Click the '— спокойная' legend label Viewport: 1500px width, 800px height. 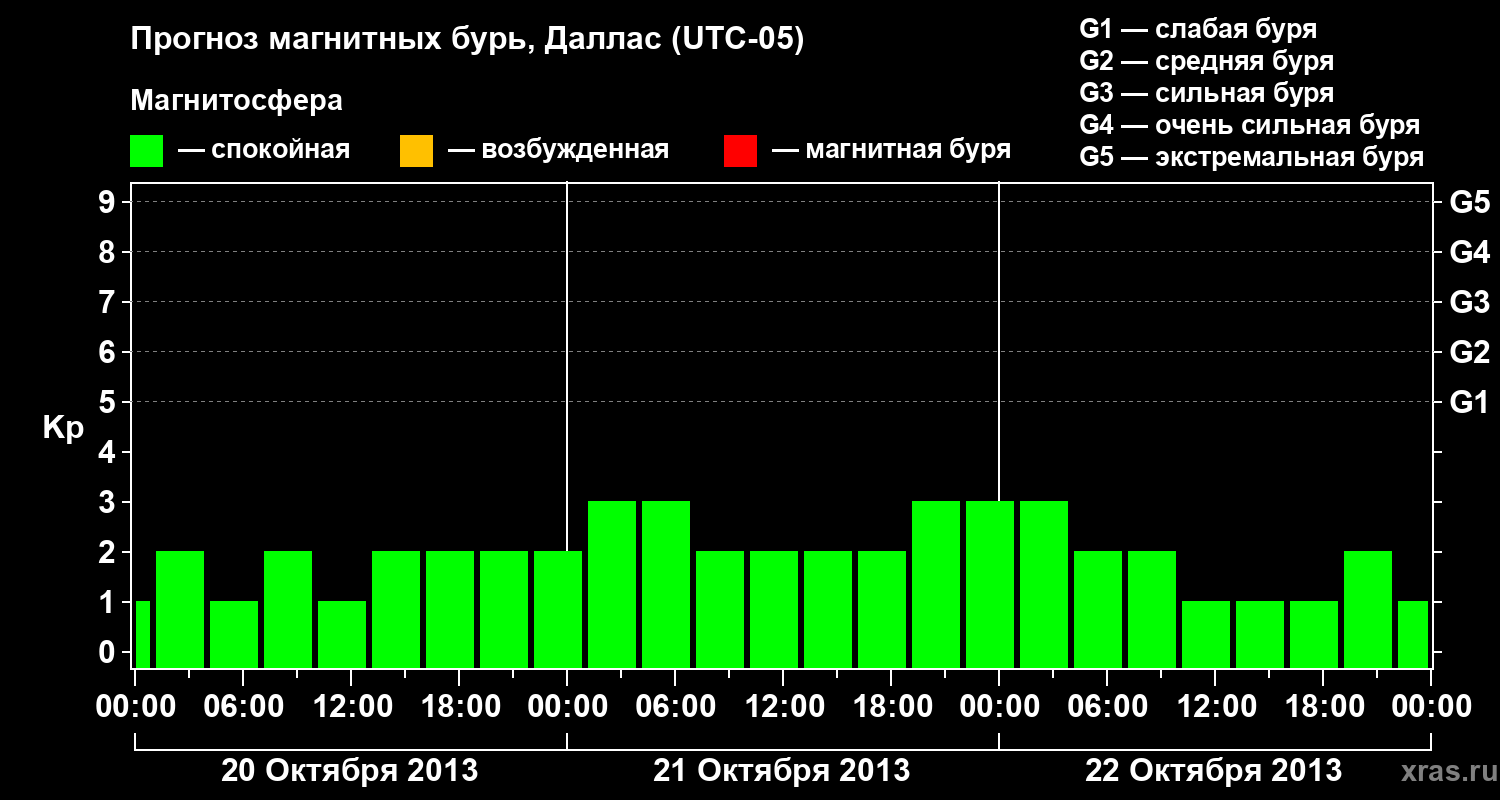[264, 150]
